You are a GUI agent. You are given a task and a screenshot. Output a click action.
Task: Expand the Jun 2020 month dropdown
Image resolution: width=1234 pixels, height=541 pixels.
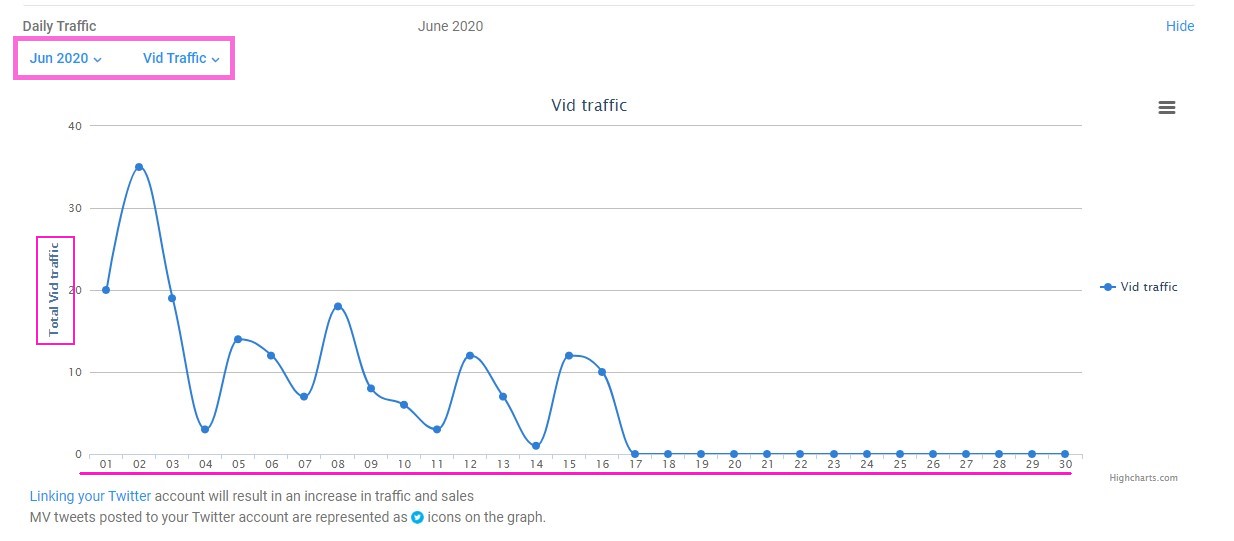click(66, 58)
